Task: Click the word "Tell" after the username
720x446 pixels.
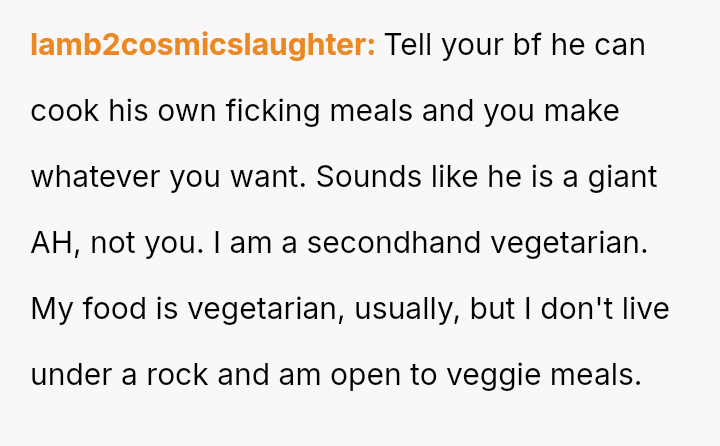Action: [x=407, y=46]
